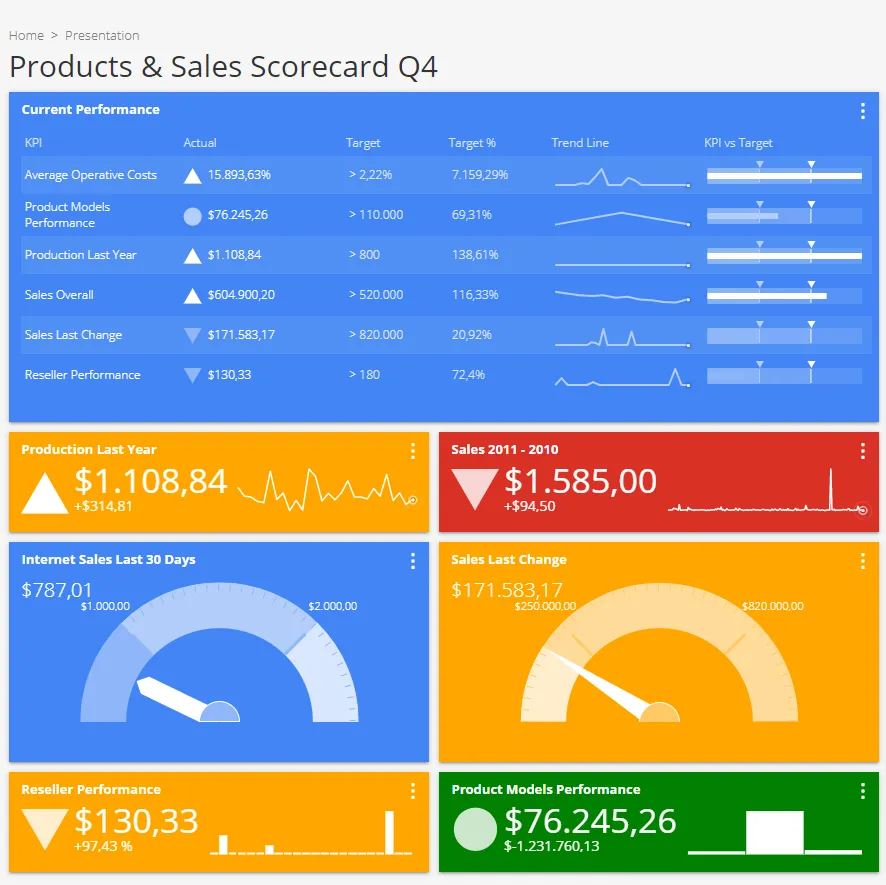Screen dimensions: 886x885
Task: Click the sparkline on the Production Last Year card
Action: pyautogui.click(x=328, y=489)
